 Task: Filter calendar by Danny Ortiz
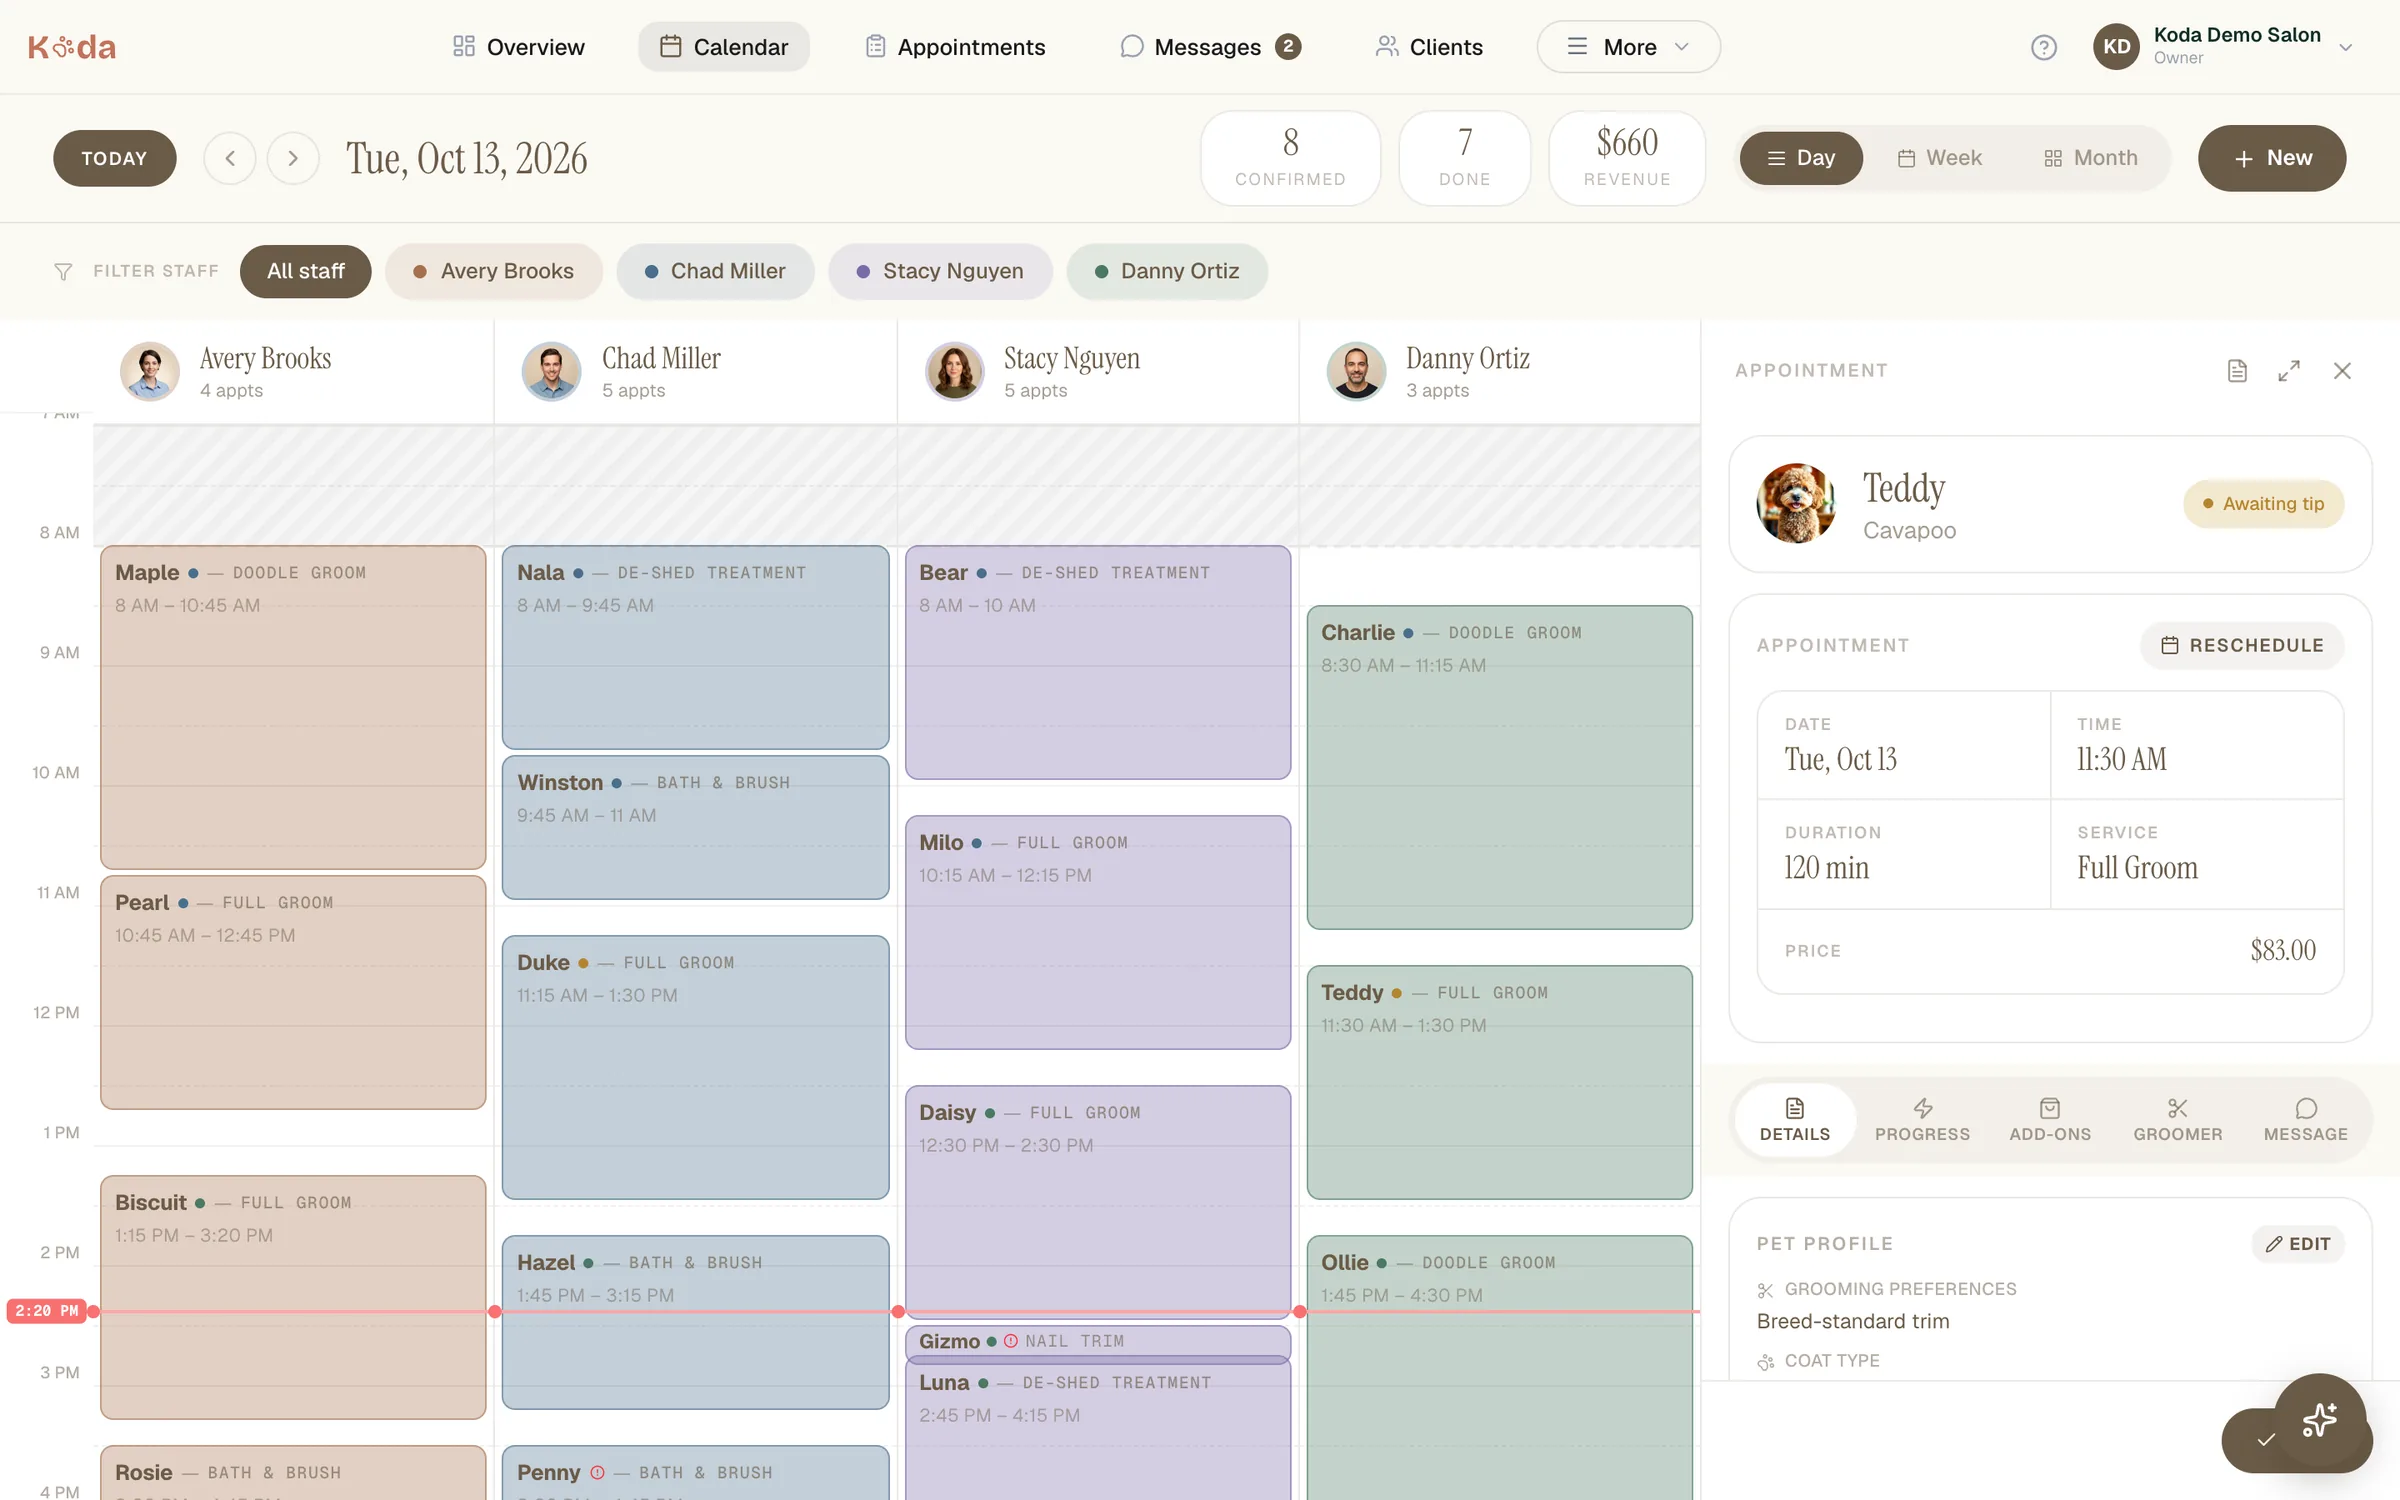pyautogui.click(x=1167, y=271)
